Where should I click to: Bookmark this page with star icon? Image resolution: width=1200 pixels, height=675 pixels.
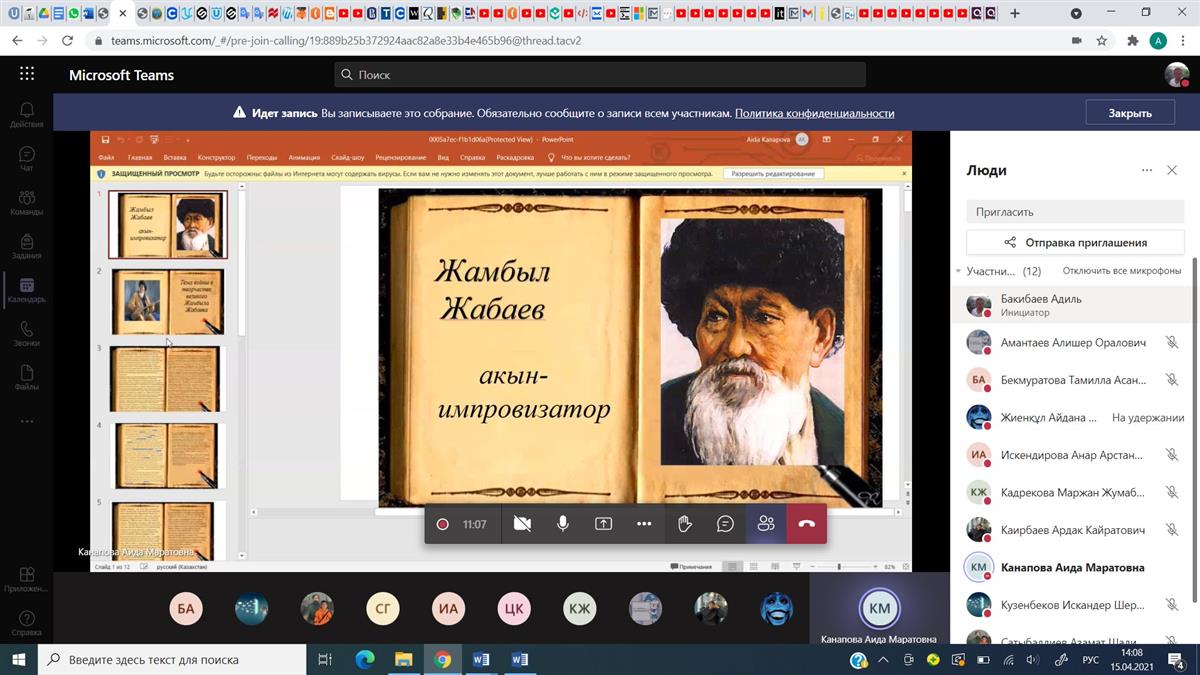pos(1101,41)
